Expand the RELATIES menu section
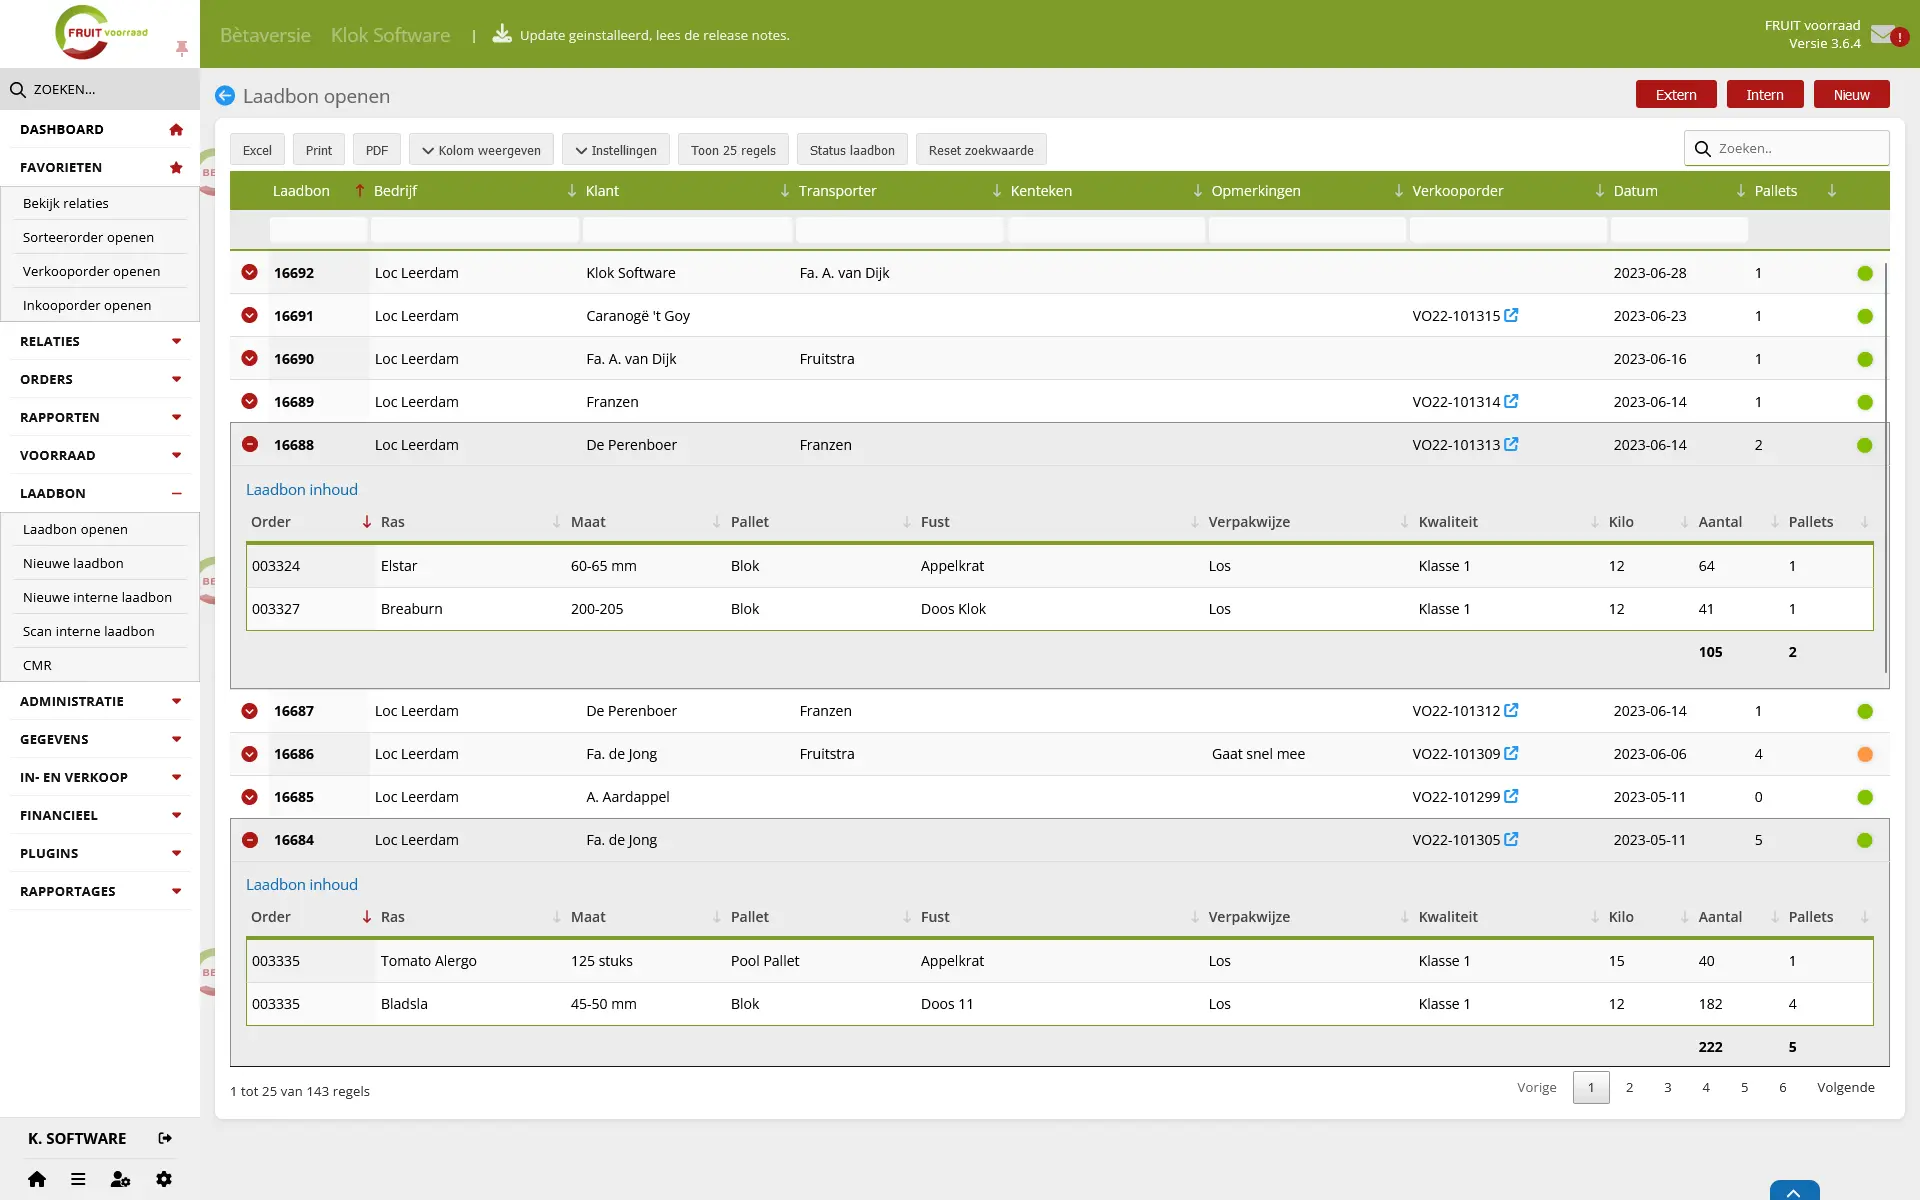 (x=100, y=342)
